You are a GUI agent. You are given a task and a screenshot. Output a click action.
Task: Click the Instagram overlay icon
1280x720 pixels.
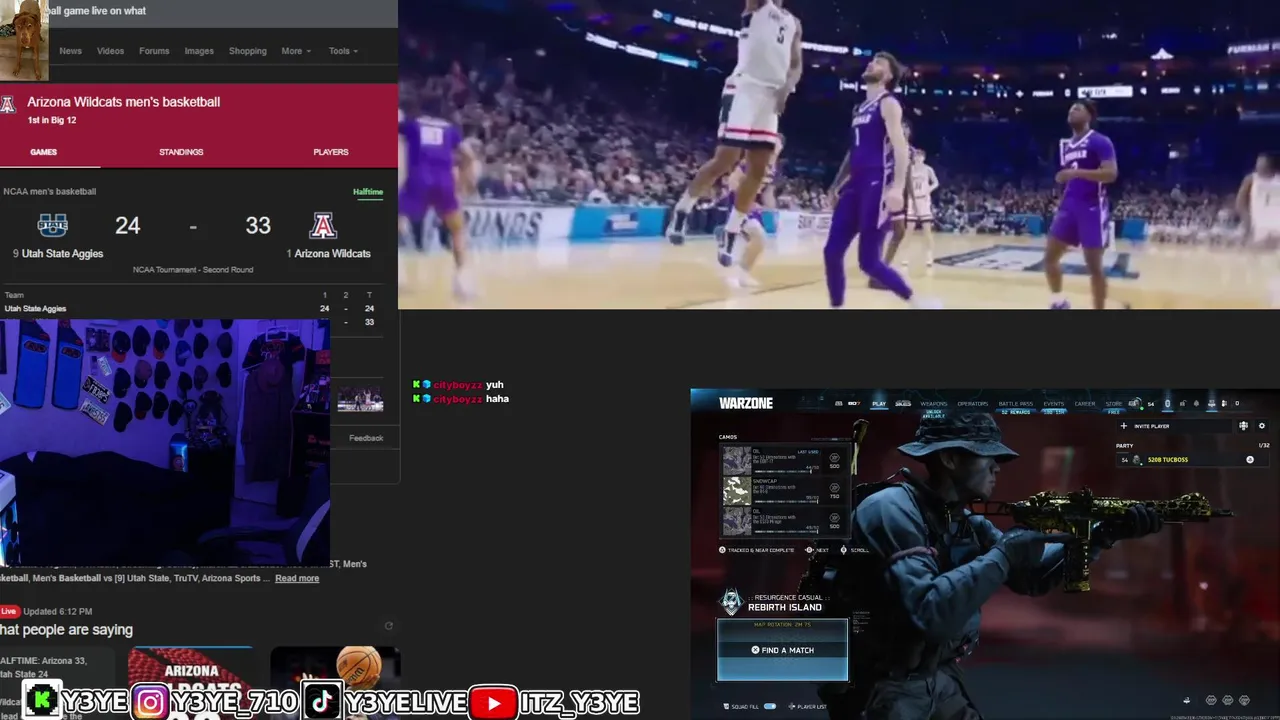point(150,702)
